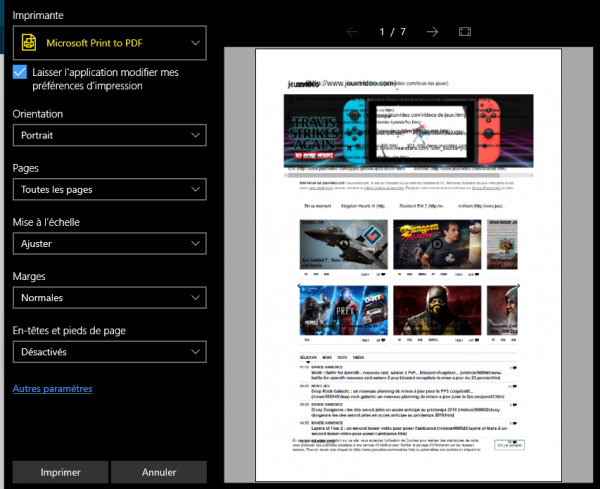Open the Mise à l'échelle dropdown showing Ajuster
The height and width of the screenshot is (489, 600).
pyautogui.click(x=108, y=243)
